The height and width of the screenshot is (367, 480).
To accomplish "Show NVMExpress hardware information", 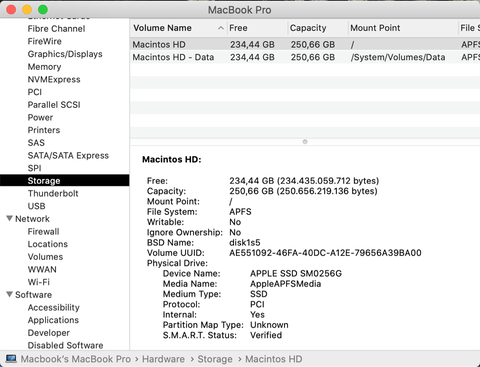I will coord(54,79).
